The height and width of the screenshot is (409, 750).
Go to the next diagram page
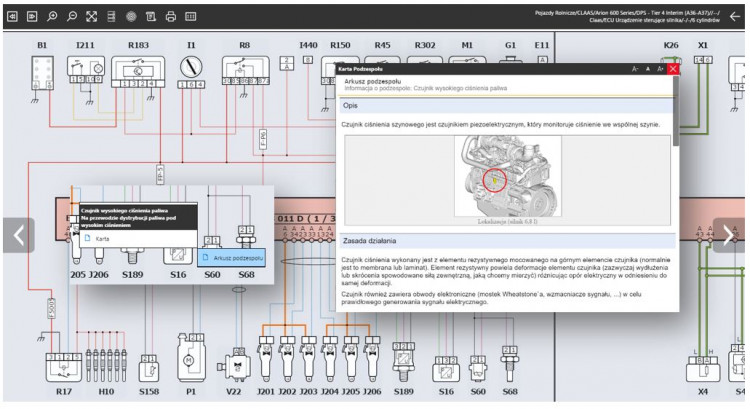(728, 235)
